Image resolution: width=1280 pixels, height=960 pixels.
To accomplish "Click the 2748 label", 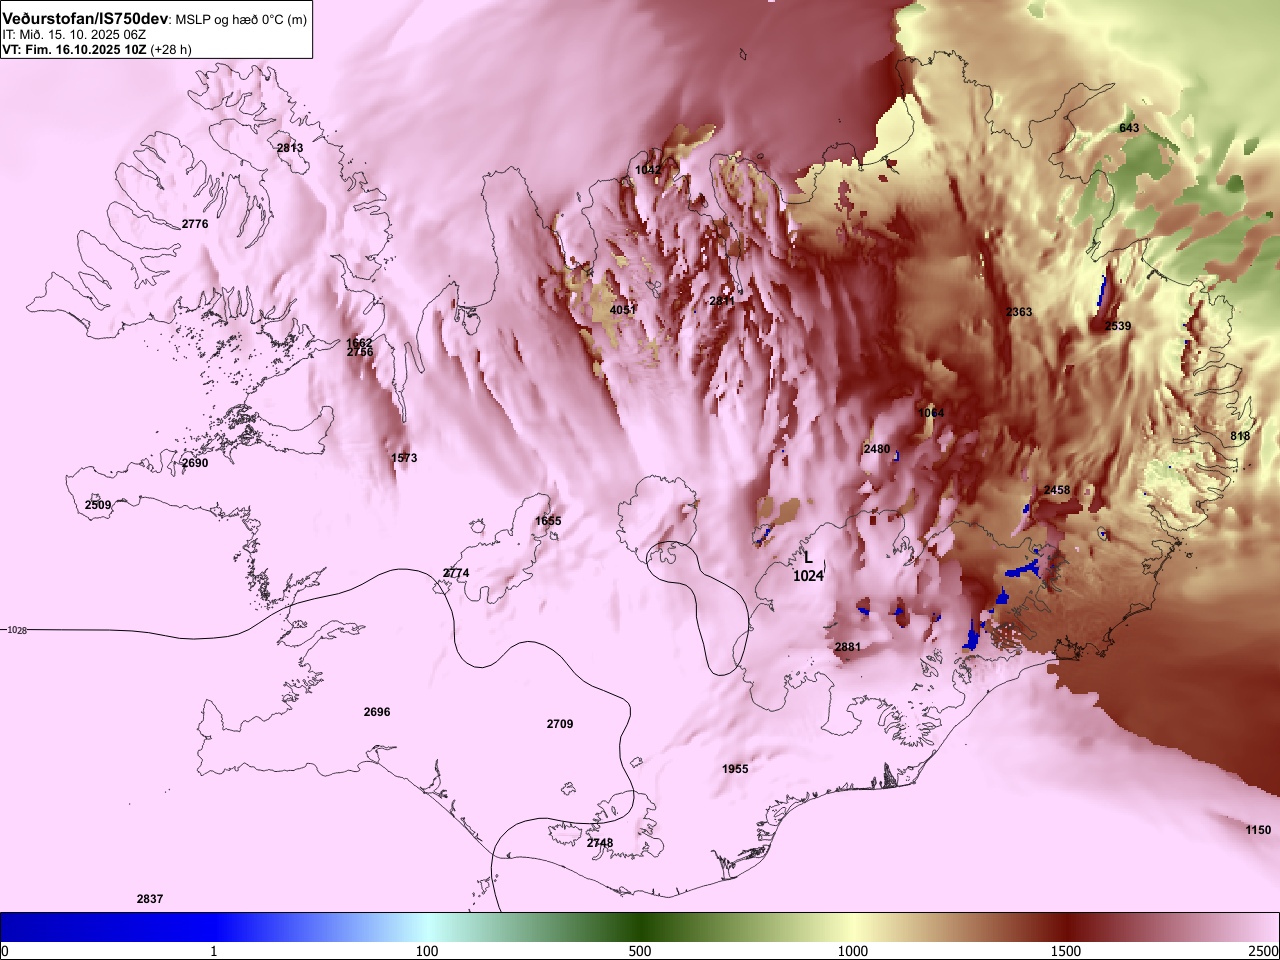I will click(x=600, y=843).
